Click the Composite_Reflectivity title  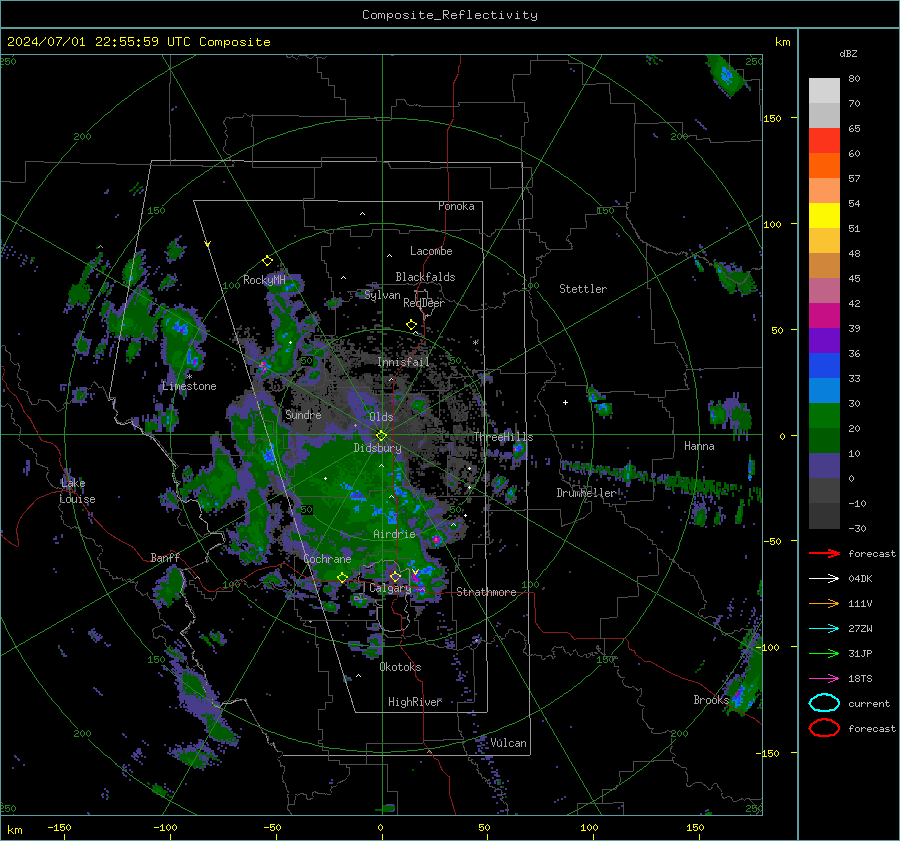tap(449, 15)
